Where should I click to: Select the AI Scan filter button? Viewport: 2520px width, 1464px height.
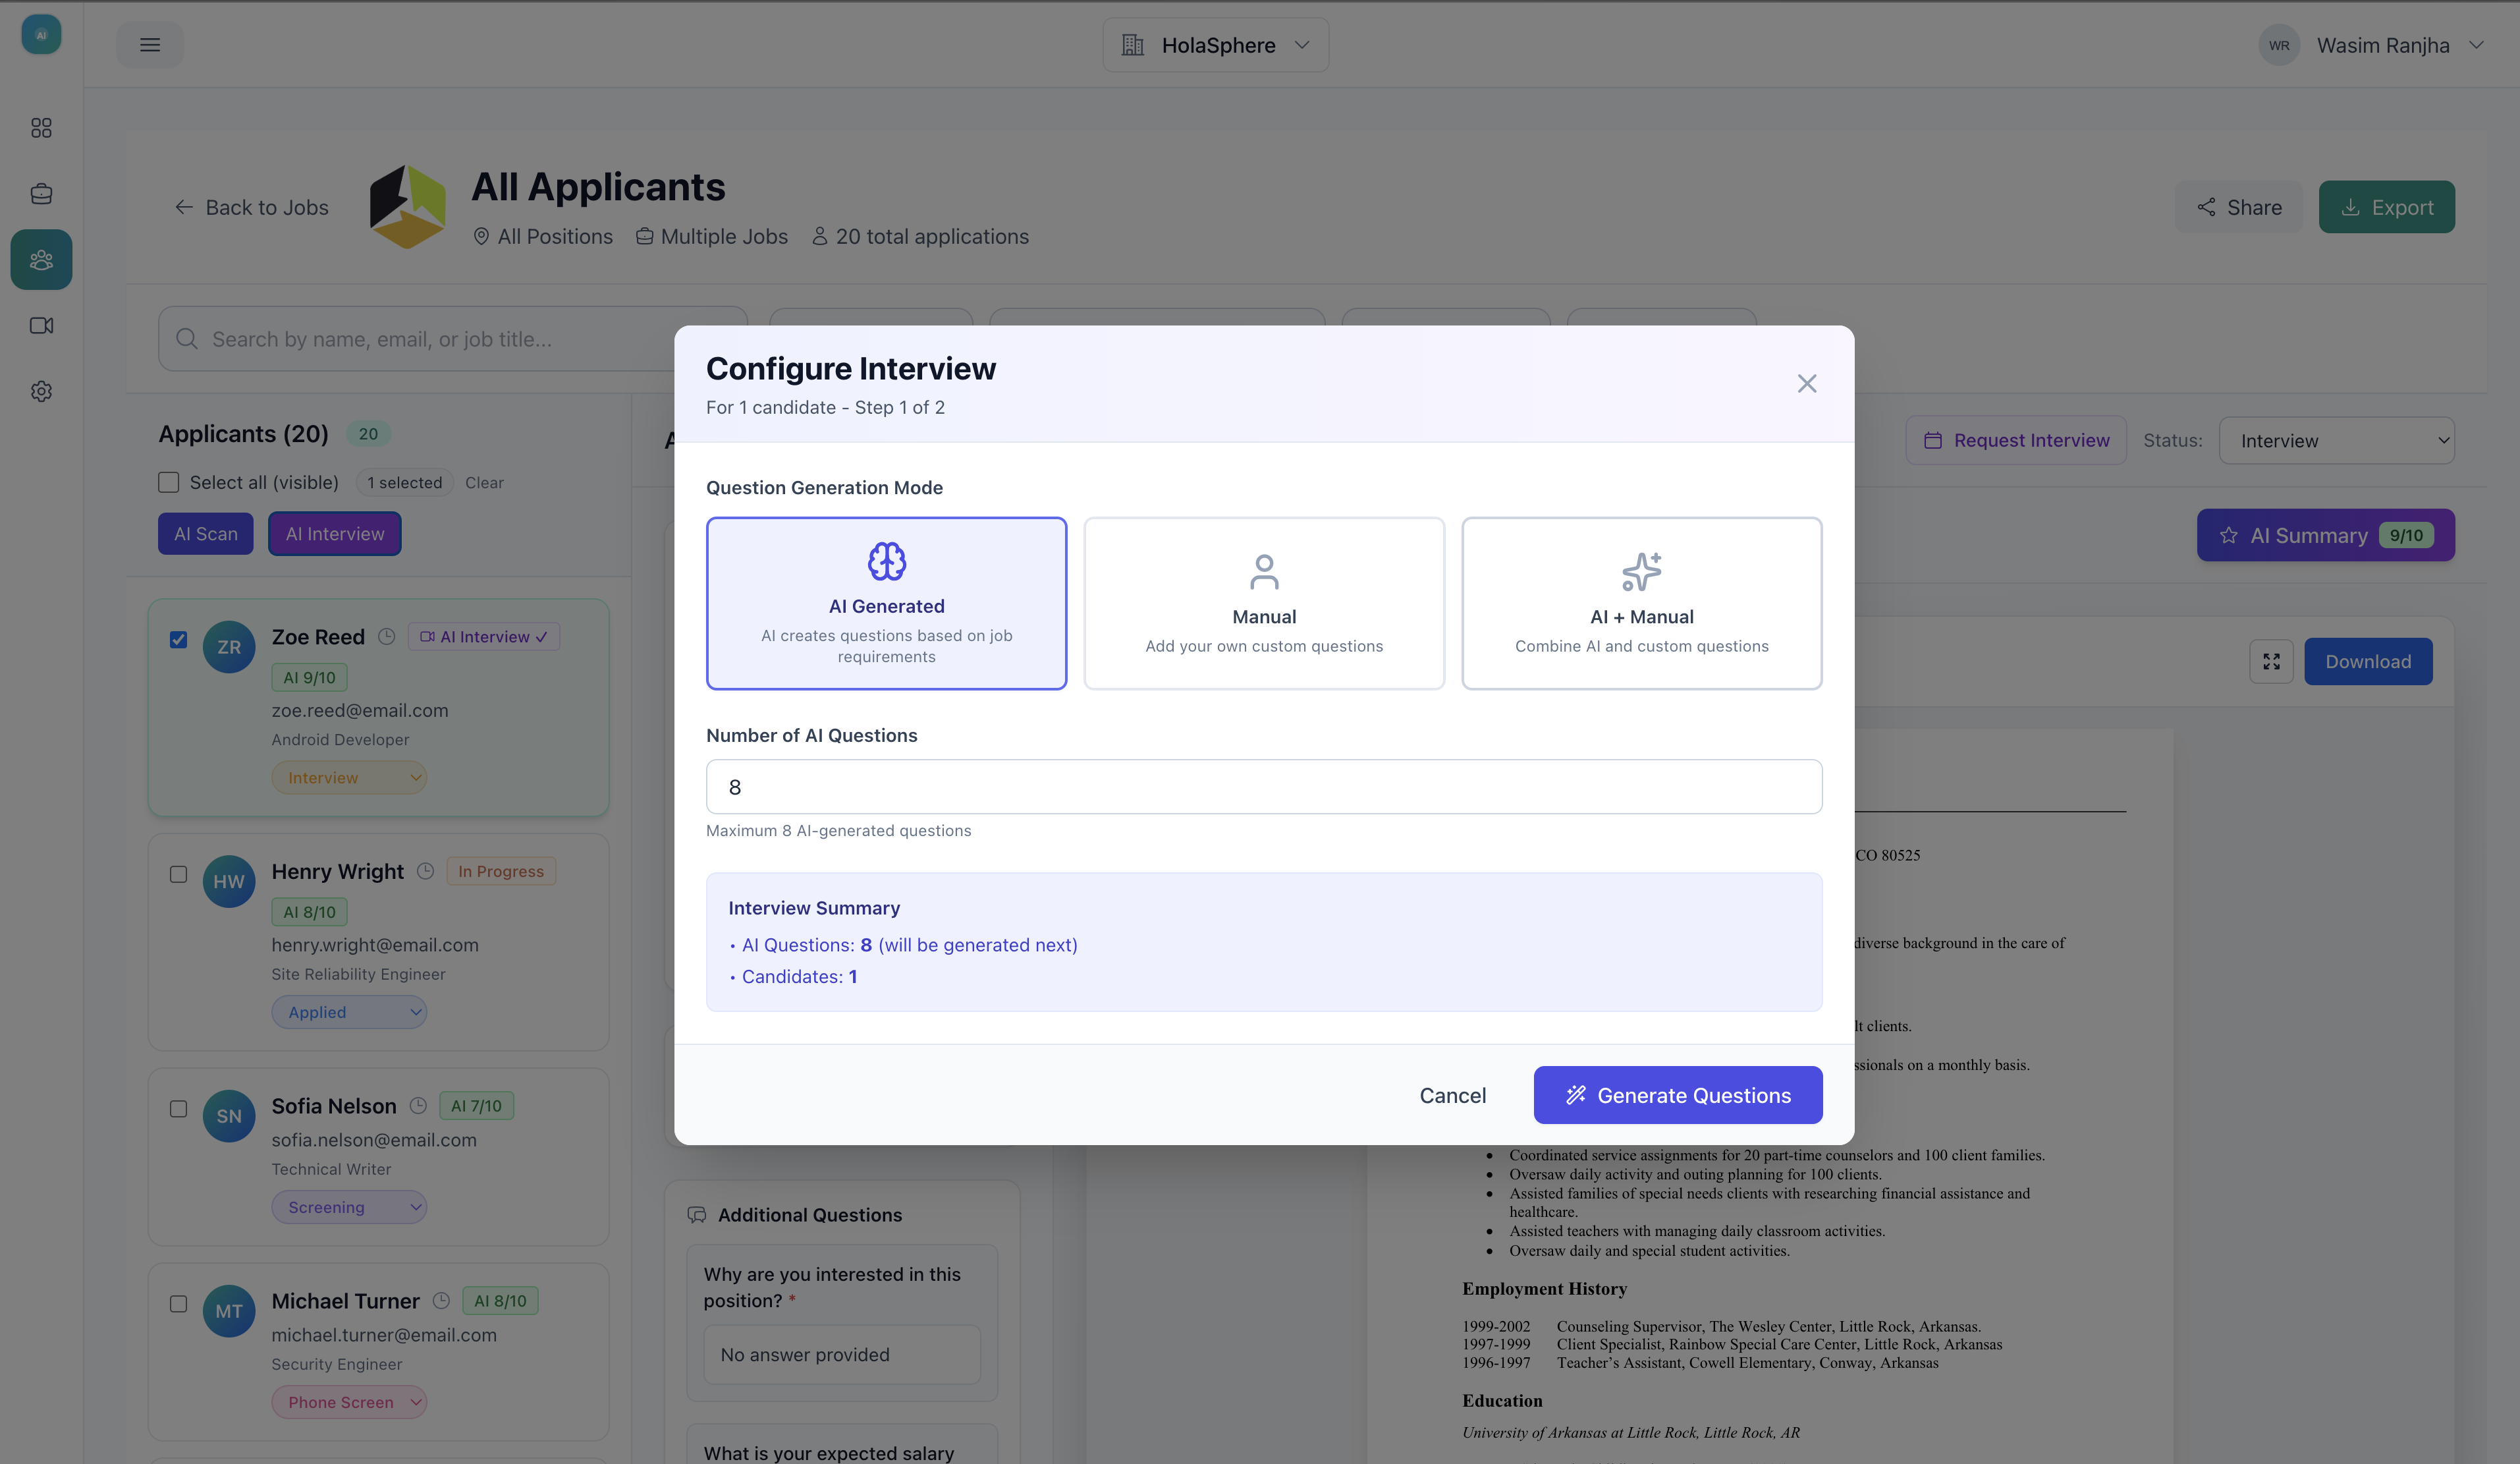coord(205,533)
